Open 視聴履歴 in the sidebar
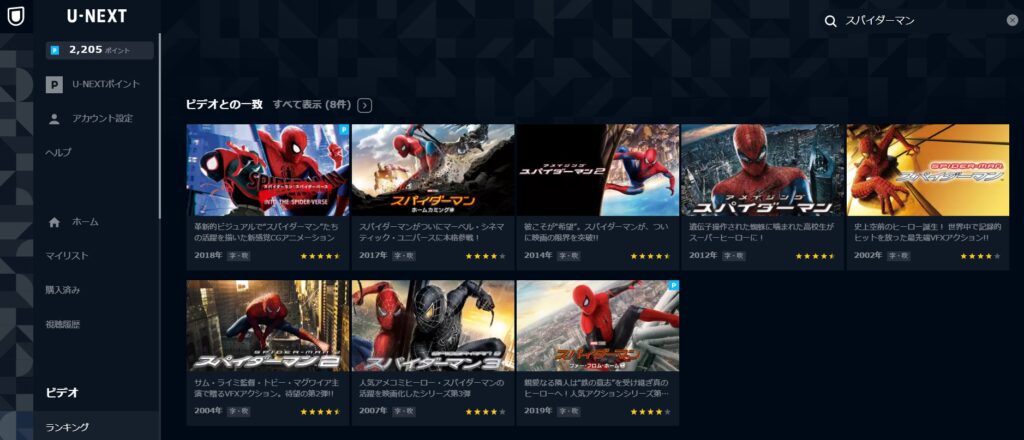The width and height of the screenshot is (1024, 440). [x=63, y=324]
